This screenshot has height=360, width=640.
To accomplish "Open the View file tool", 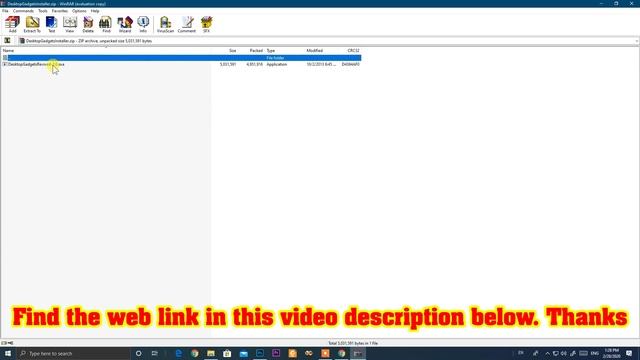I will point(70,24).
